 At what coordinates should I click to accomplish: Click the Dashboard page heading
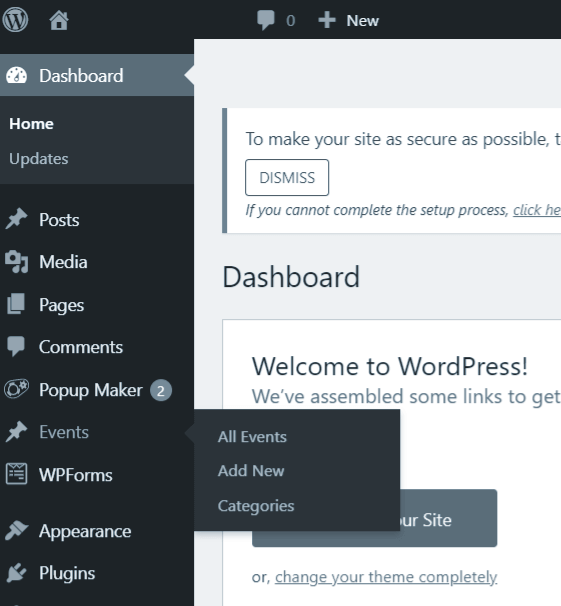click(291, 277)
